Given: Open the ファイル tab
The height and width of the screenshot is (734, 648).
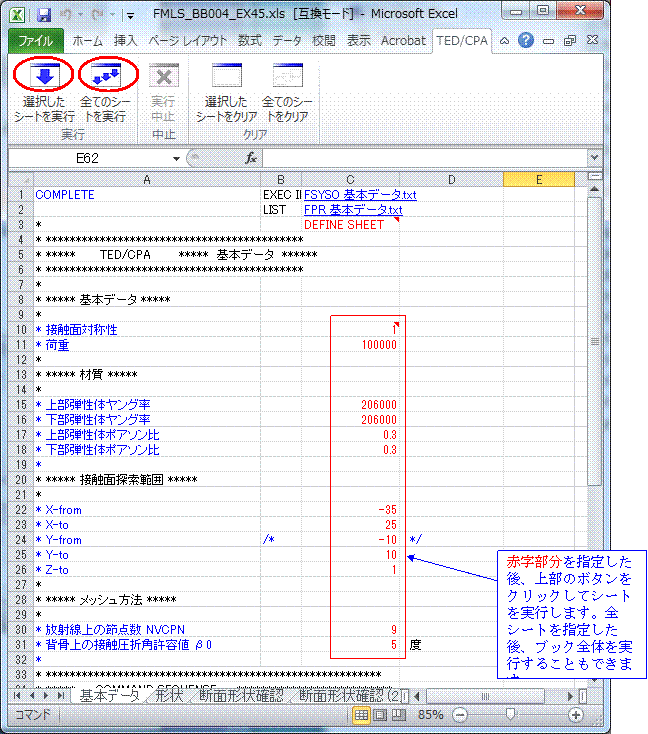Looking at the screenshot, I should pyautogui.click(x=36, y=41).
